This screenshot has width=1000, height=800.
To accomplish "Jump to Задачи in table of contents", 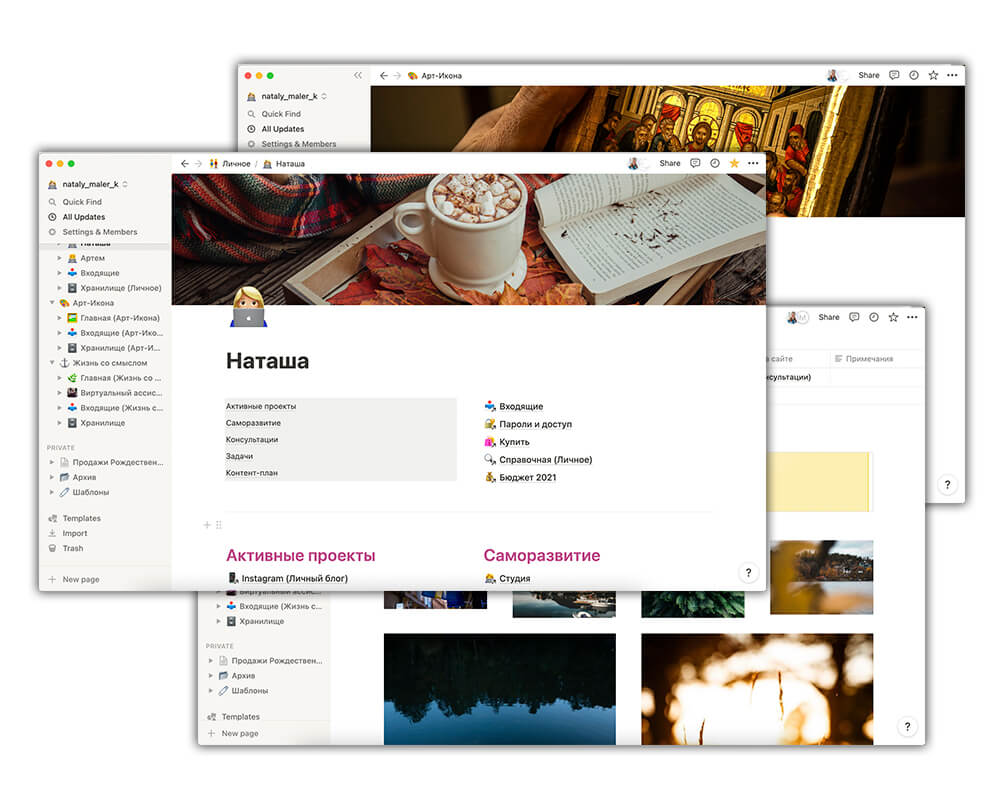I will pos(239,456).
